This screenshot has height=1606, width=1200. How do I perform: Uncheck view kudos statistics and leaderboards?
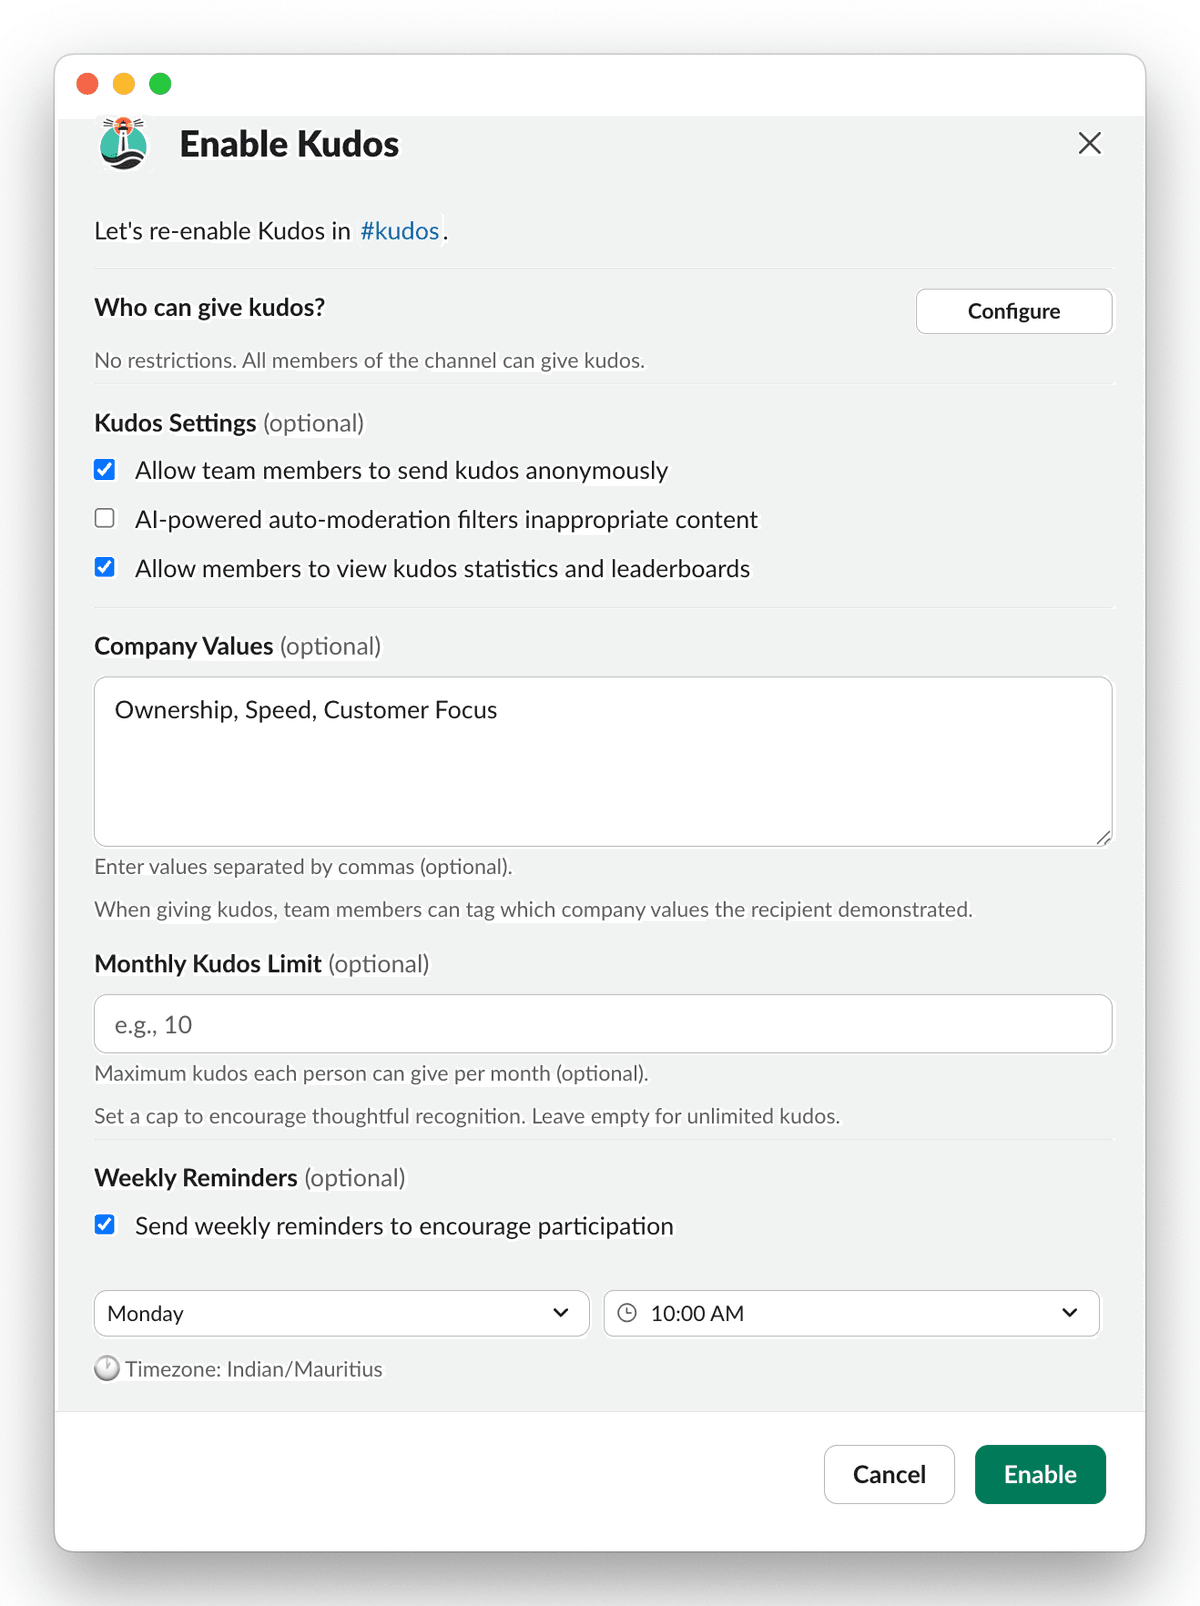(x=105, y=567)
